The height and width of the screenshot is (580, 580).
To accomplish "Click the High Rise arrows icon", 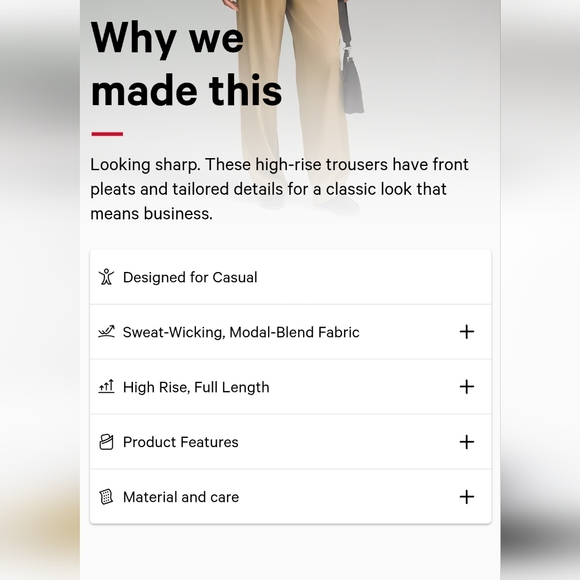I will point(106,387).
